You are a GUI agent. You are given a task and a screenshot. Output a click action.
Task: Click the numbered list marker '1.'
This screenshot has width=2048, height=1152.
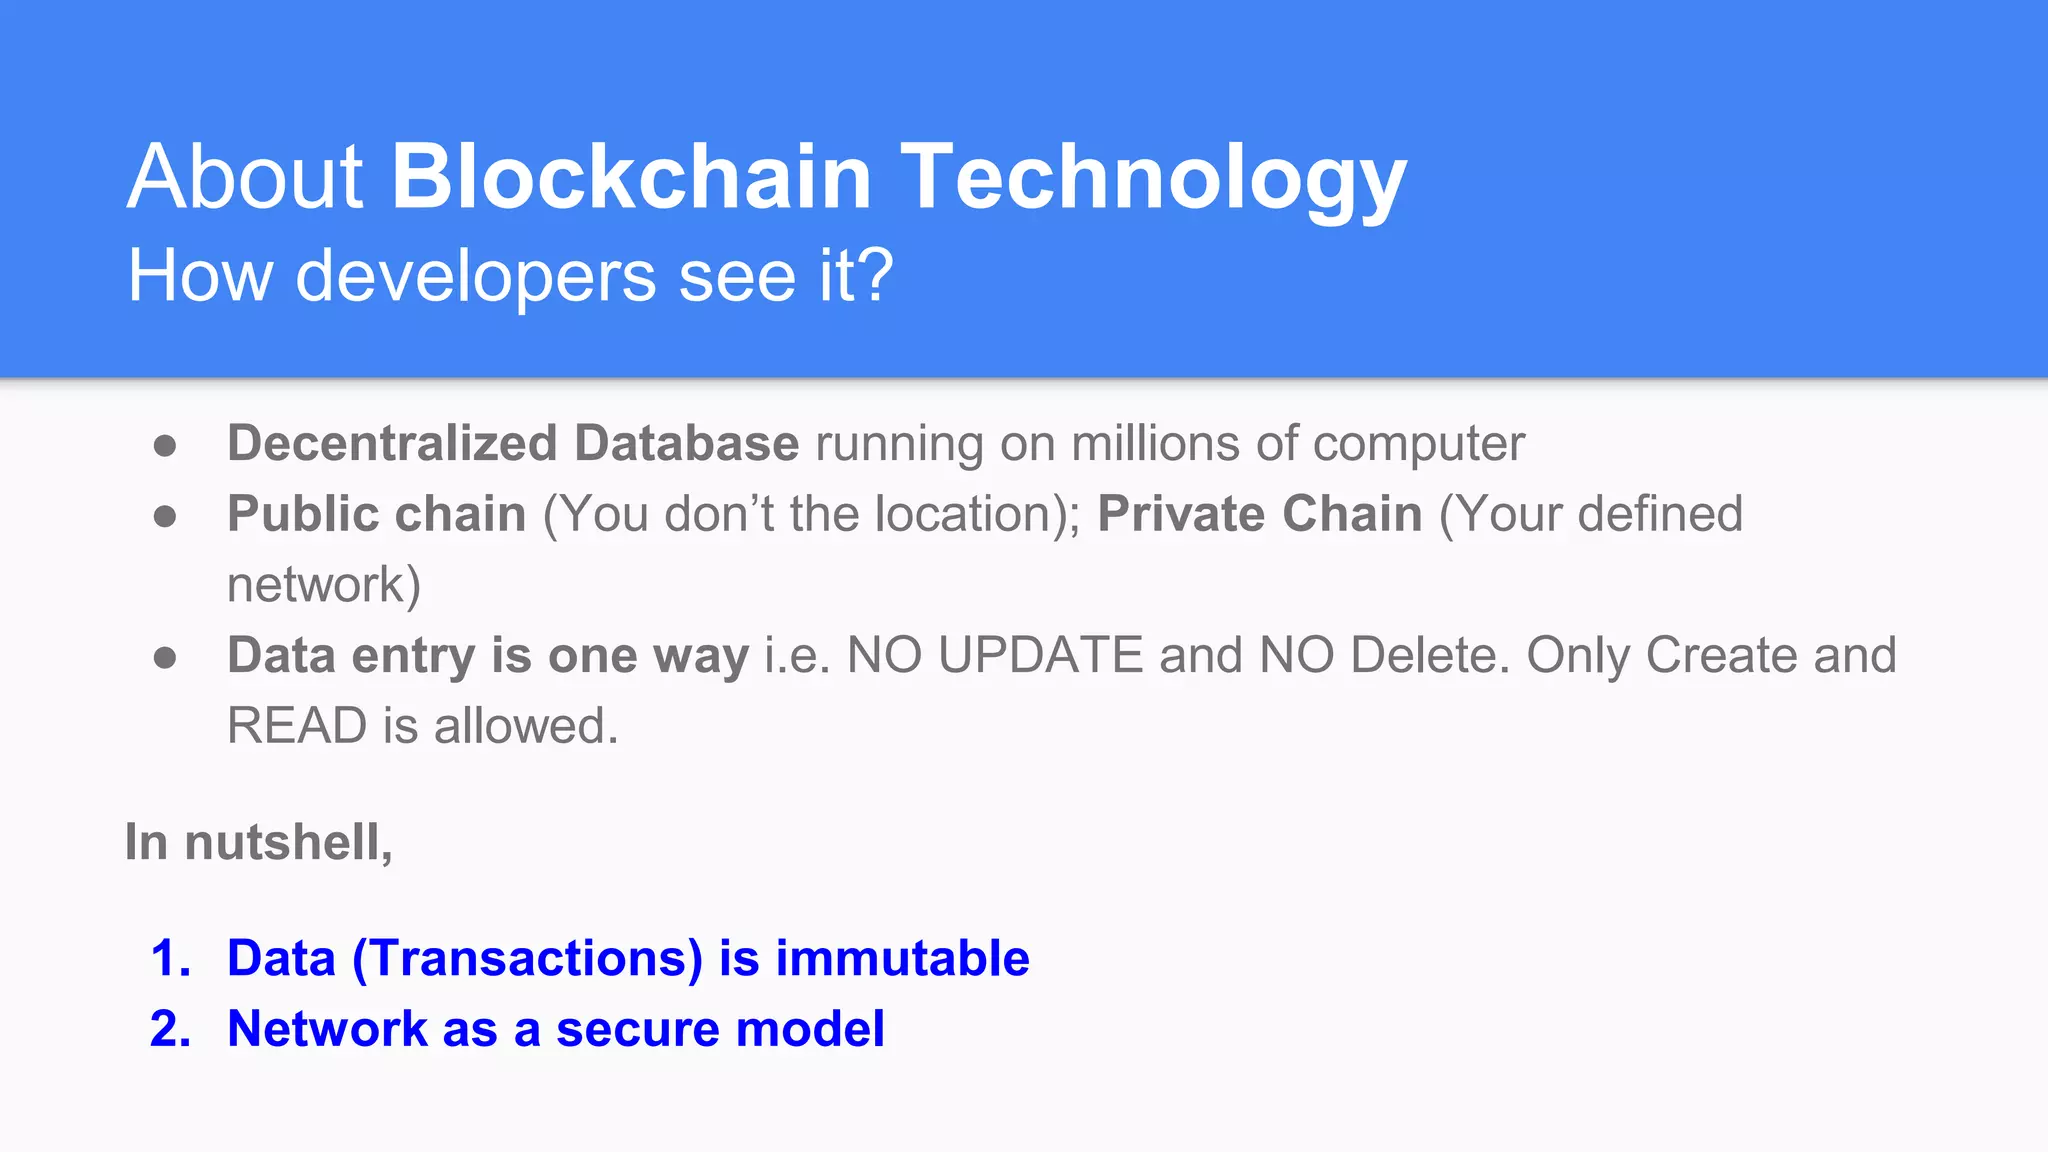(171, 958)
